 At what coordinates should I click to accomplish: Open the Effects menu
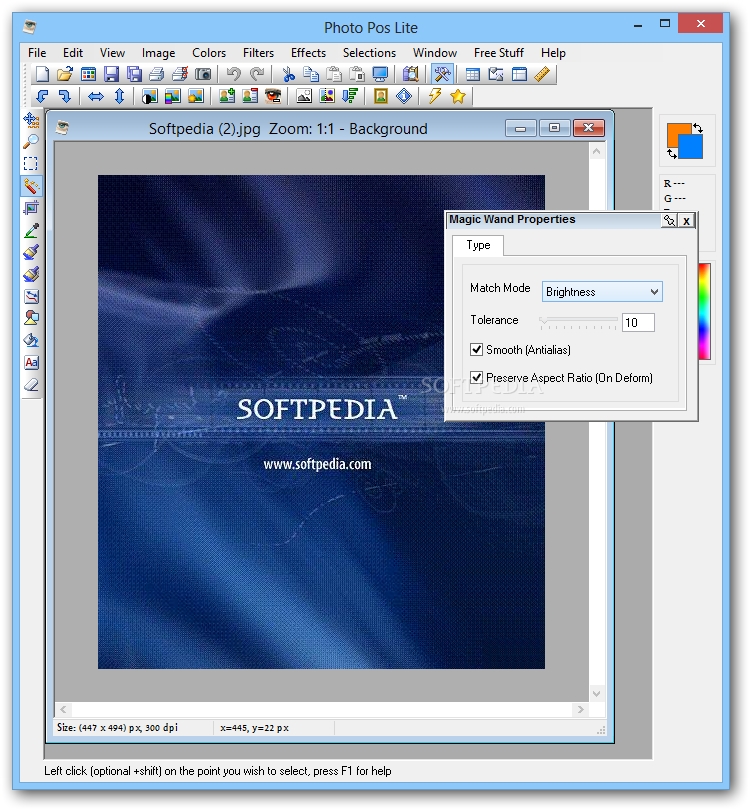(x=308, y=53)
